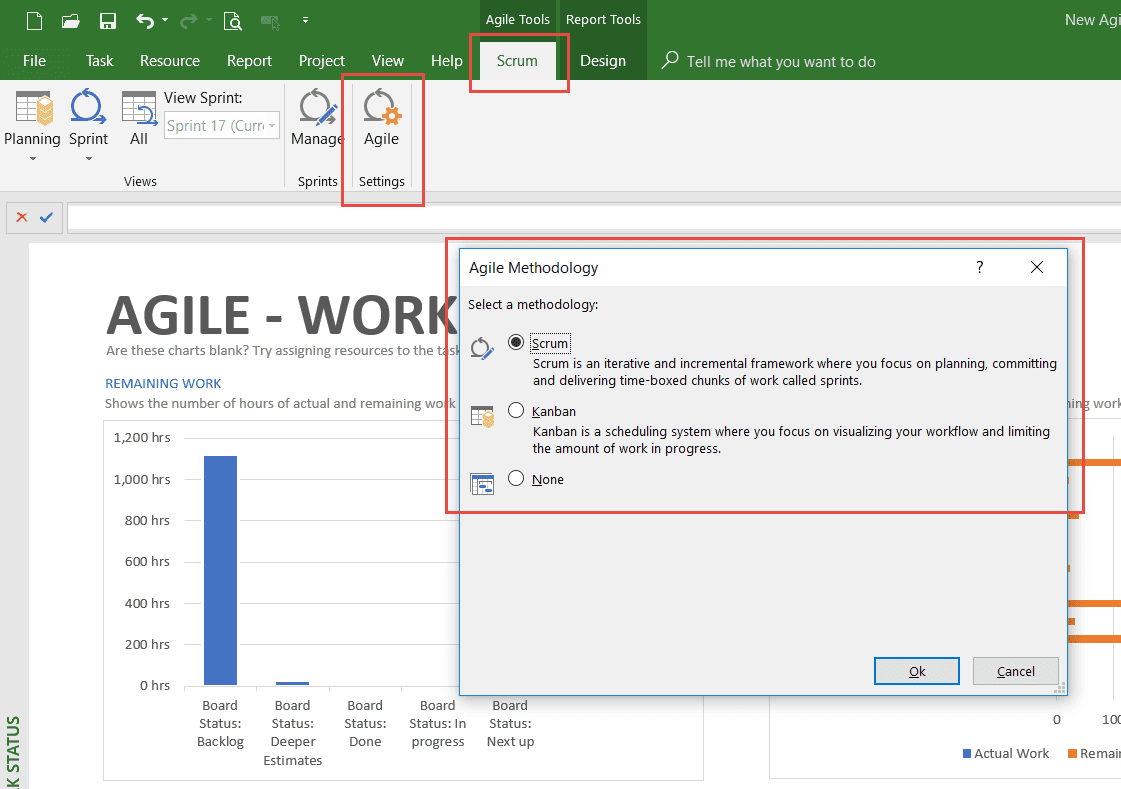Image resolution: width=1121 pixels, height=789 pixels.
Task: Click the "600 hrs" axis value
Action: (x=147, y=562)
